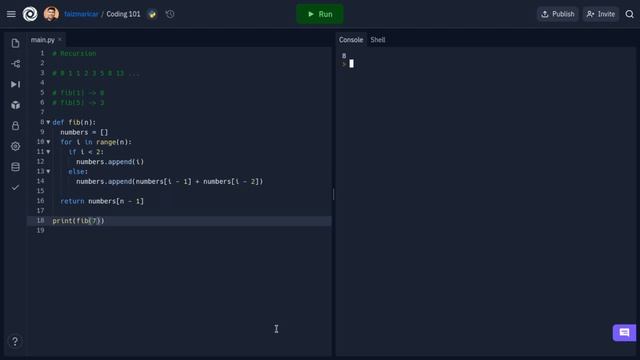The image size is (640, 360).
Task: Open the Help question mark icon
Action: pos(15,341)
